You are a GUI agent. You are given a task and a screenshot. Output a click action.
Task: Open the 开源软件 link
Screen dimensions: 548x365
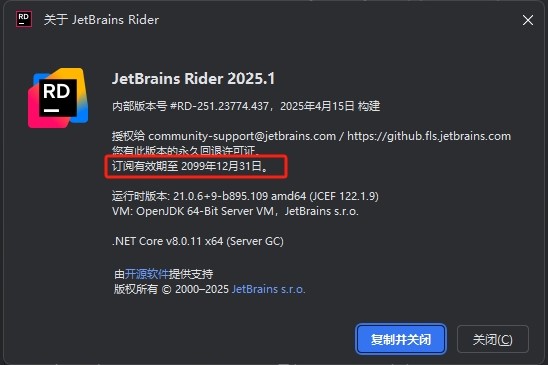click(147, 274)
